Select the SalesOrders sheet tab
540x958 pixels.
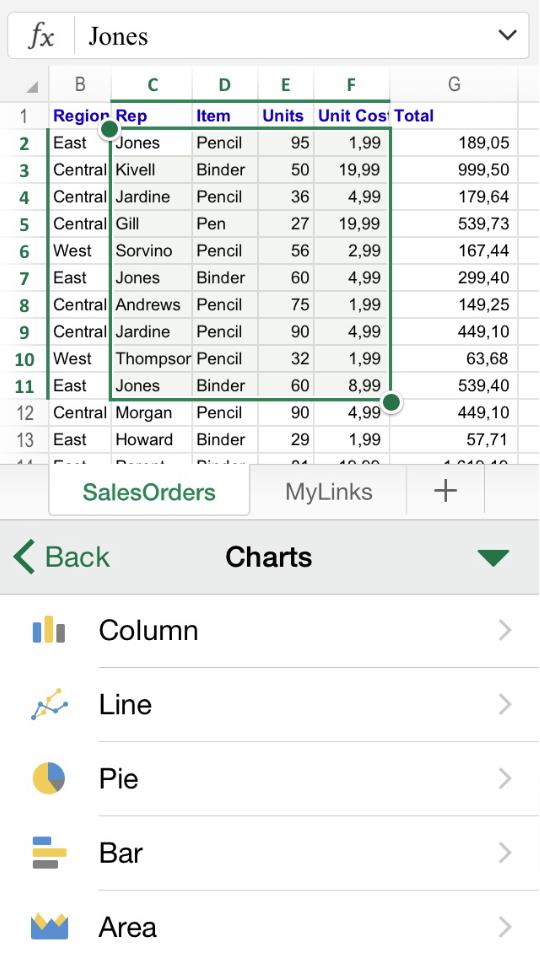click(x=149, y=492)
